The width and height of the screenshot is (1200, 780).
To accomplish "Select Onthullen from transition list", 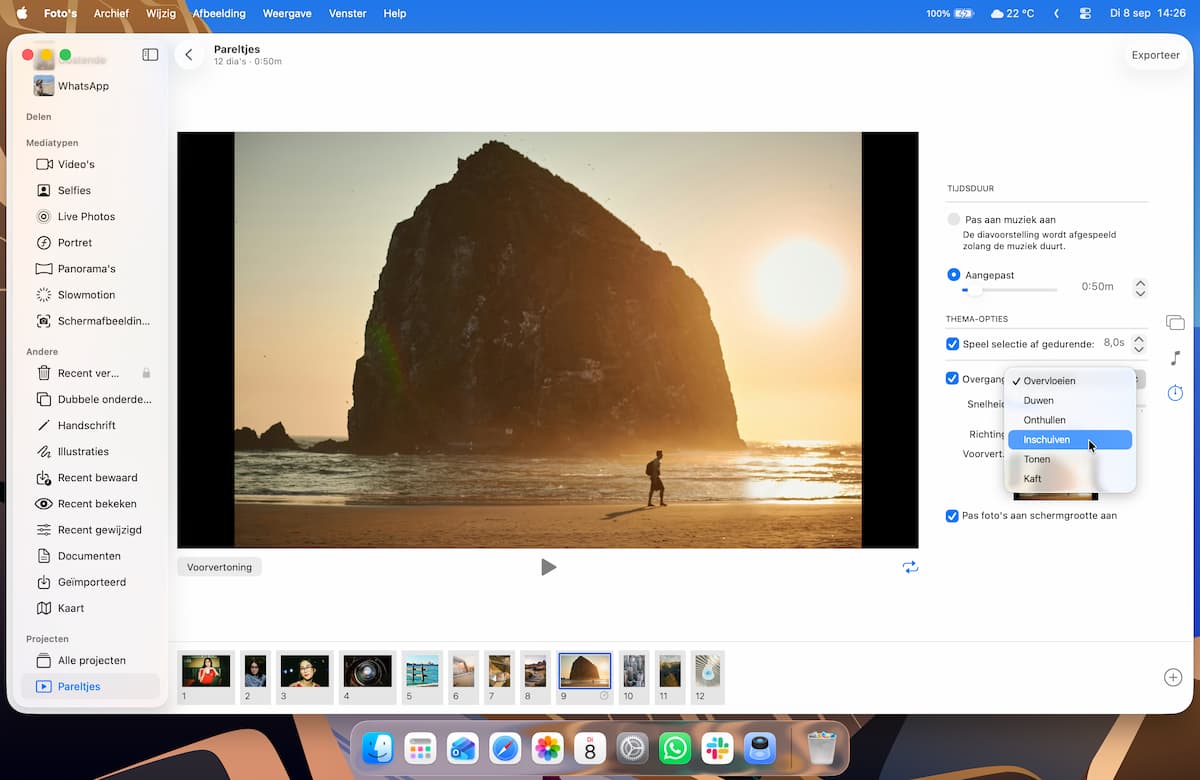I will [1070, 420].
